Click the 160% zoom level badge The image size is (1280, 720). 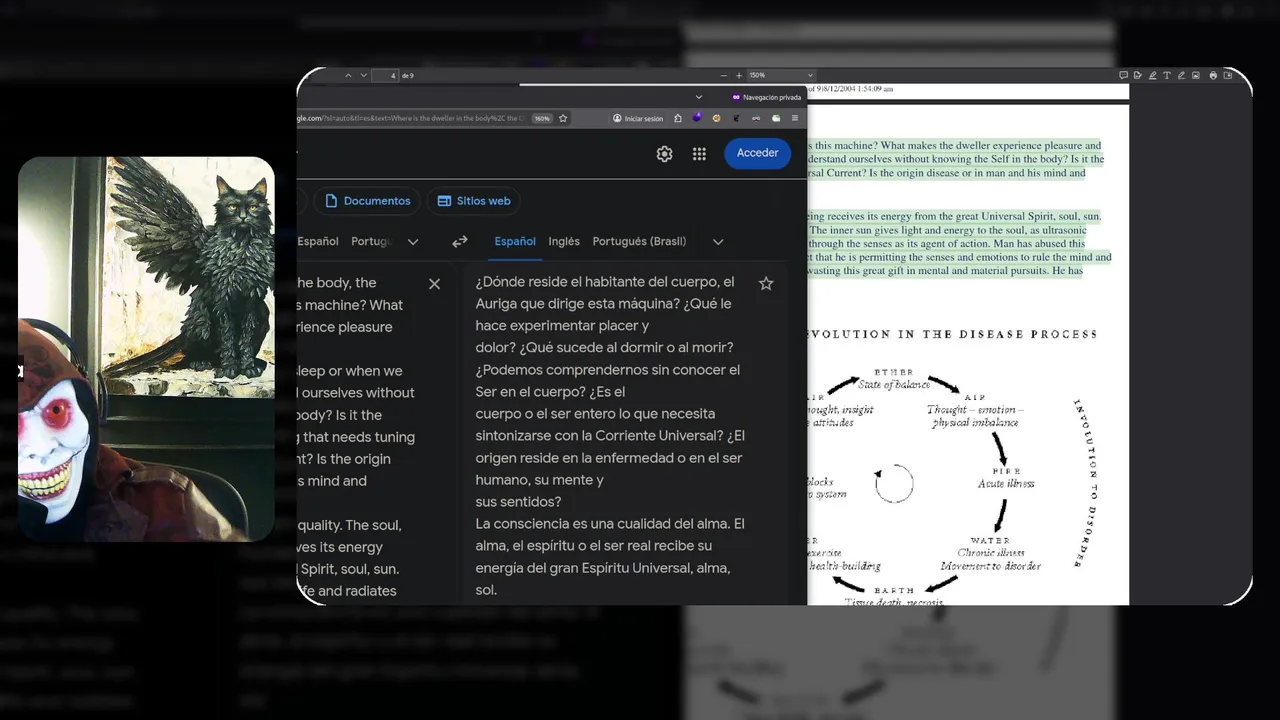[x=541, y=118]
